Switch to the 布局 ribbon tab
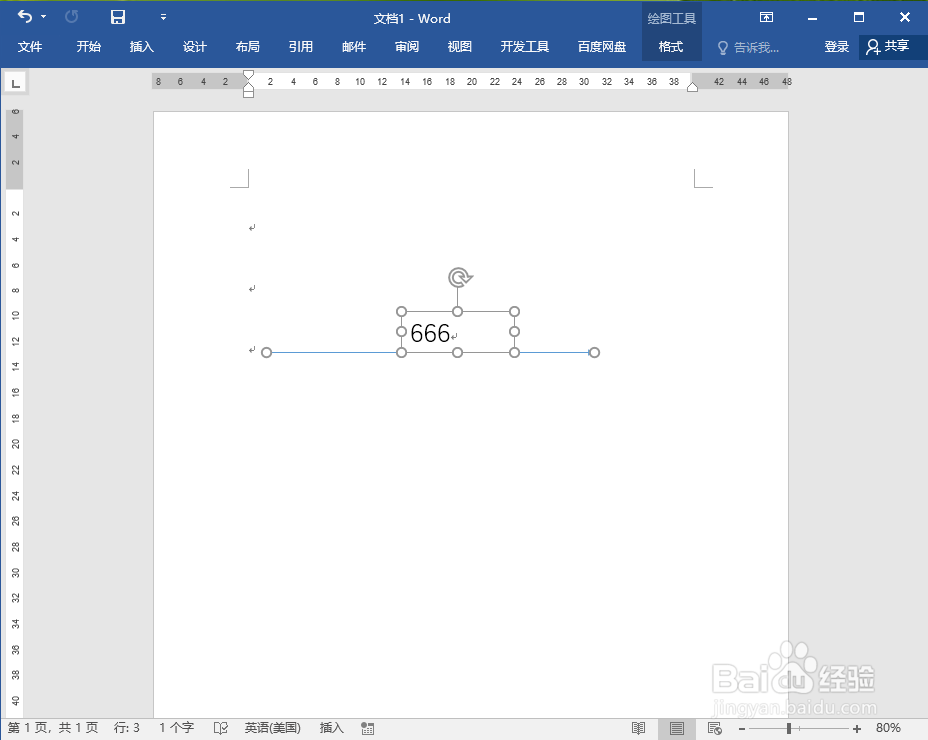The image size is (928, 740). coord(247,47)
